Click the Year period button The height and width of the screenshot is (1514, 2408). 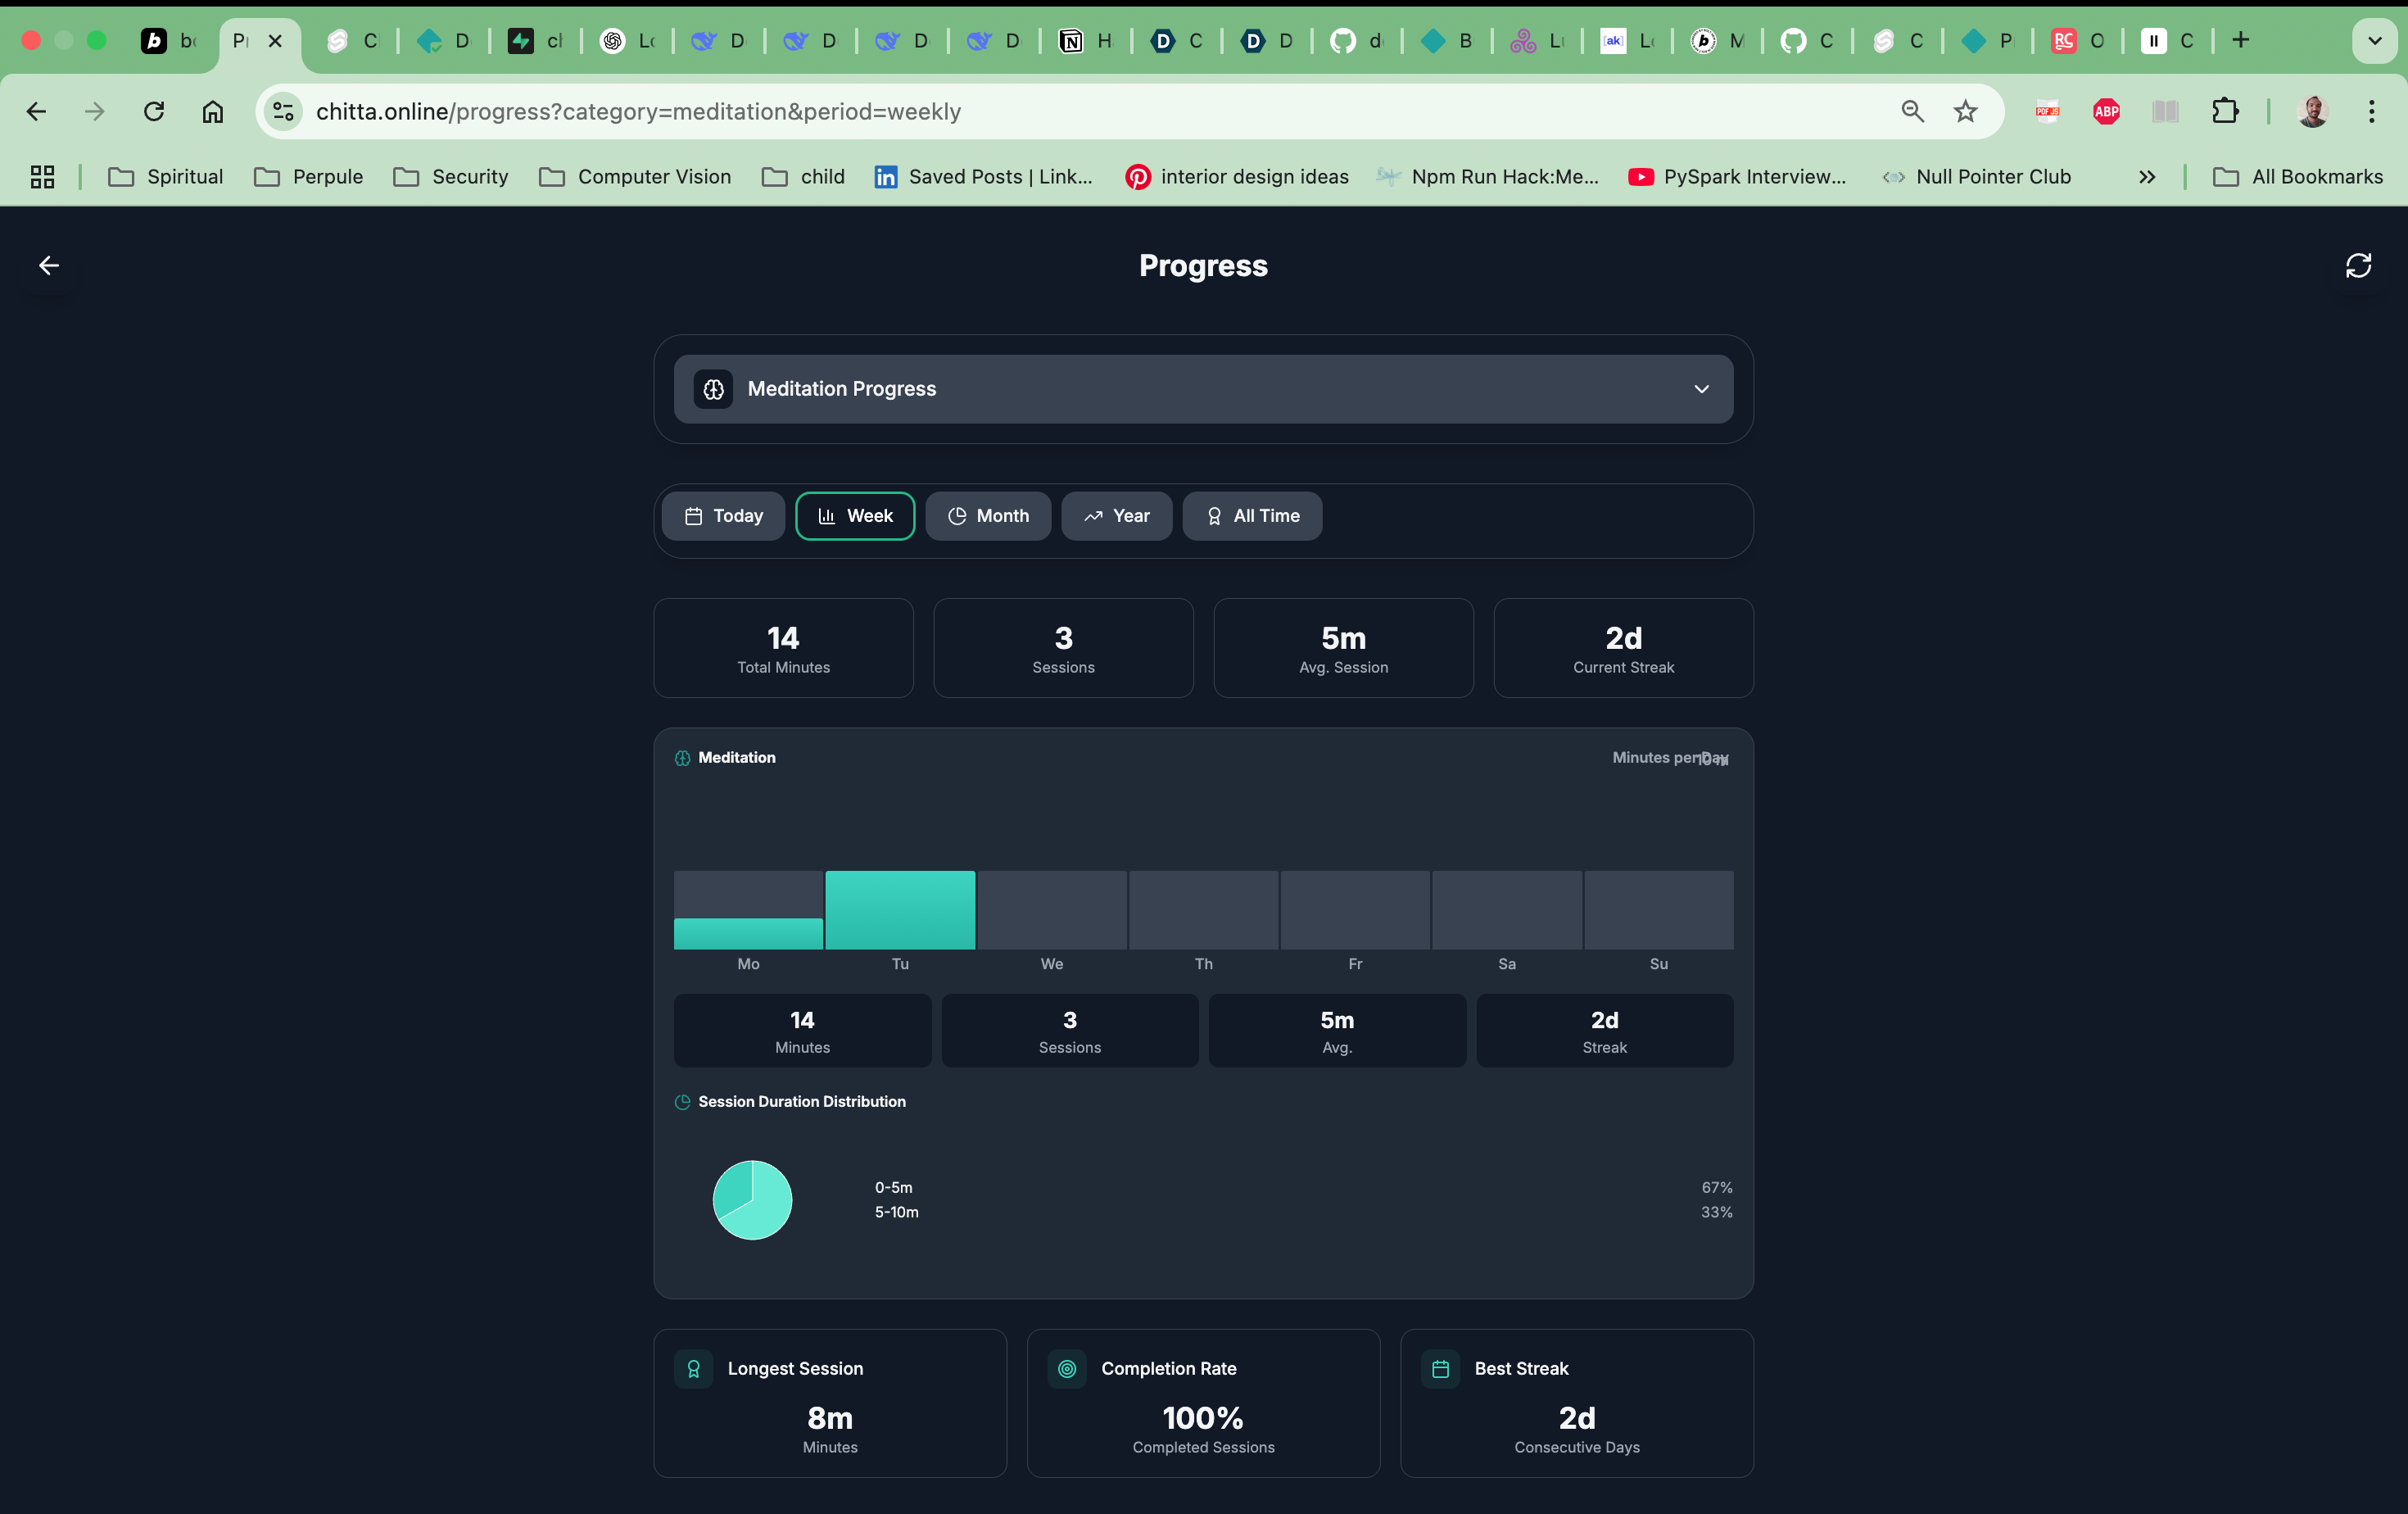point(1116,516)
